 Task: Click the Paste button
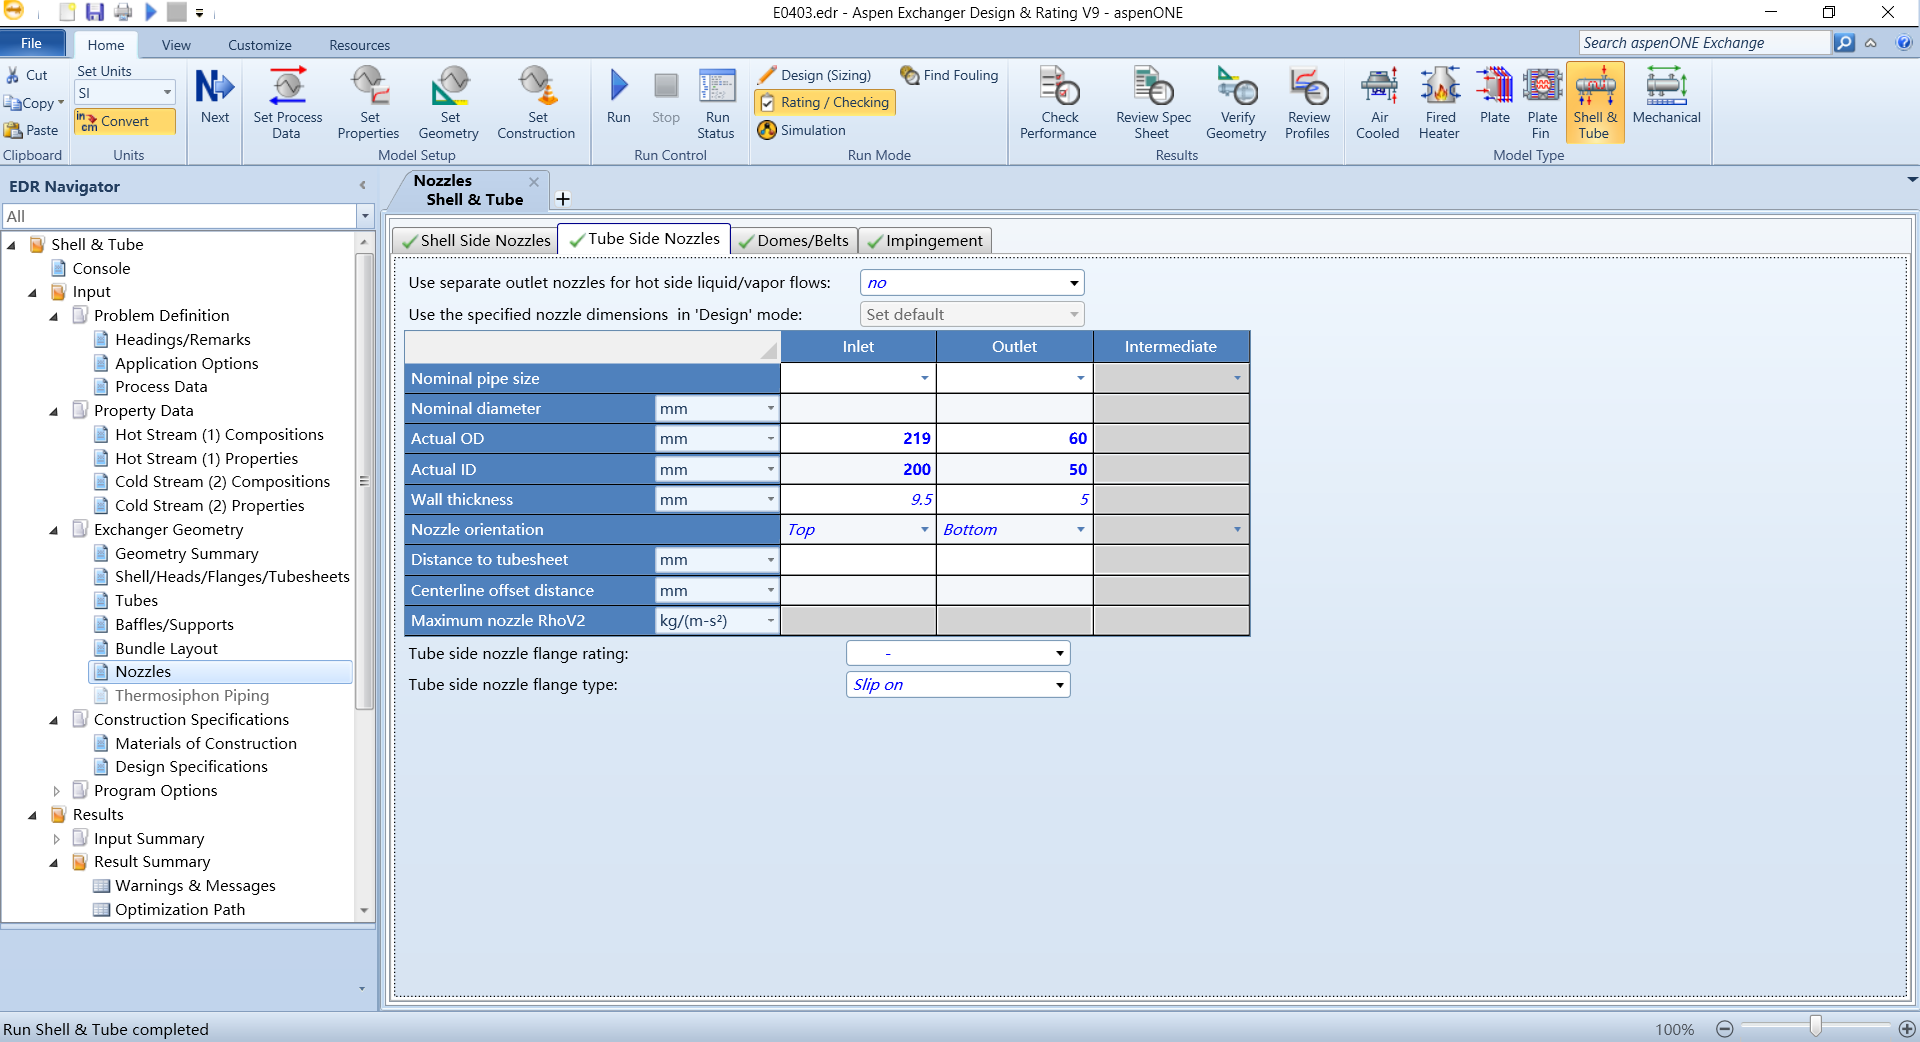[x=31, y=130]
